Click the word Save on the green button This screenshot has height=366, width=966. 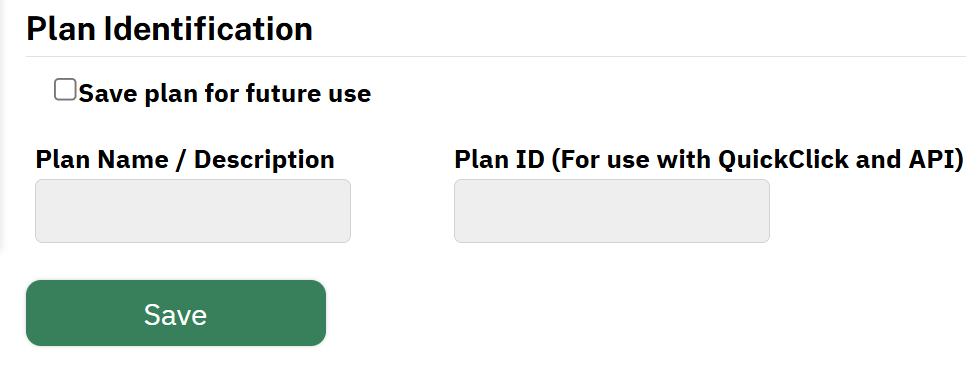176,315
